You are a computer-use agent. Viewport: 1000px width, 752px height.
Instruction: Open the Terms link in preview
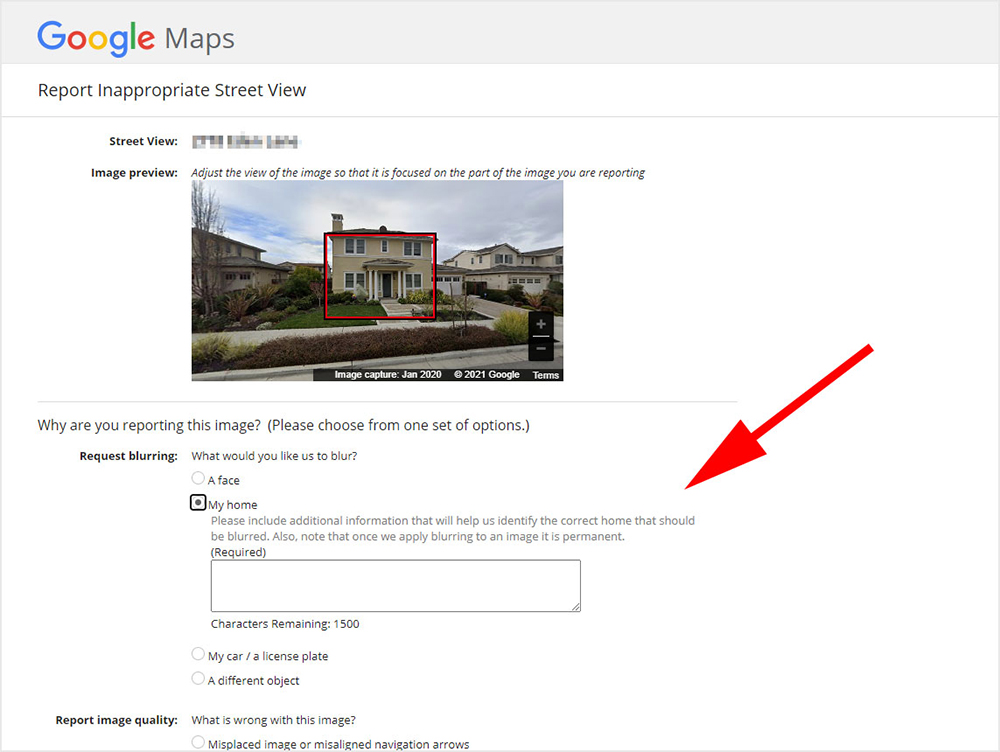[x=546, y=375]
